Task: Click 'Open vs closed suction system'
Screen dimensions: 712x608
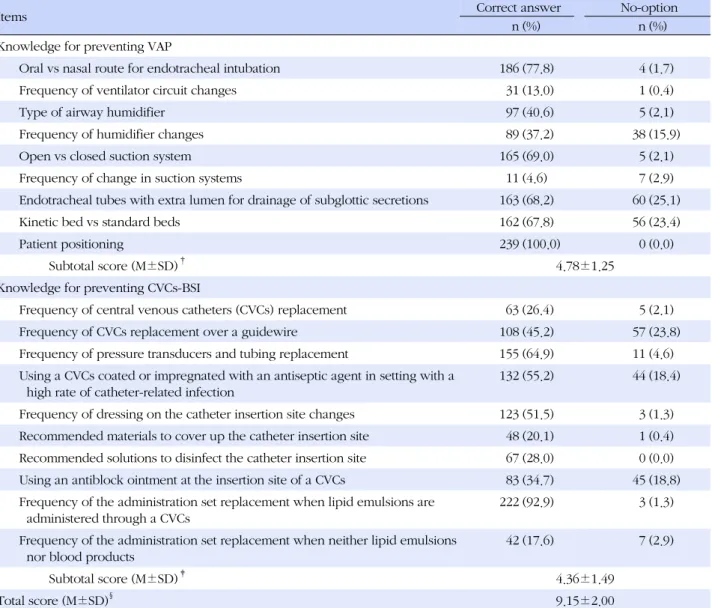Action: [x=105, y=156]
